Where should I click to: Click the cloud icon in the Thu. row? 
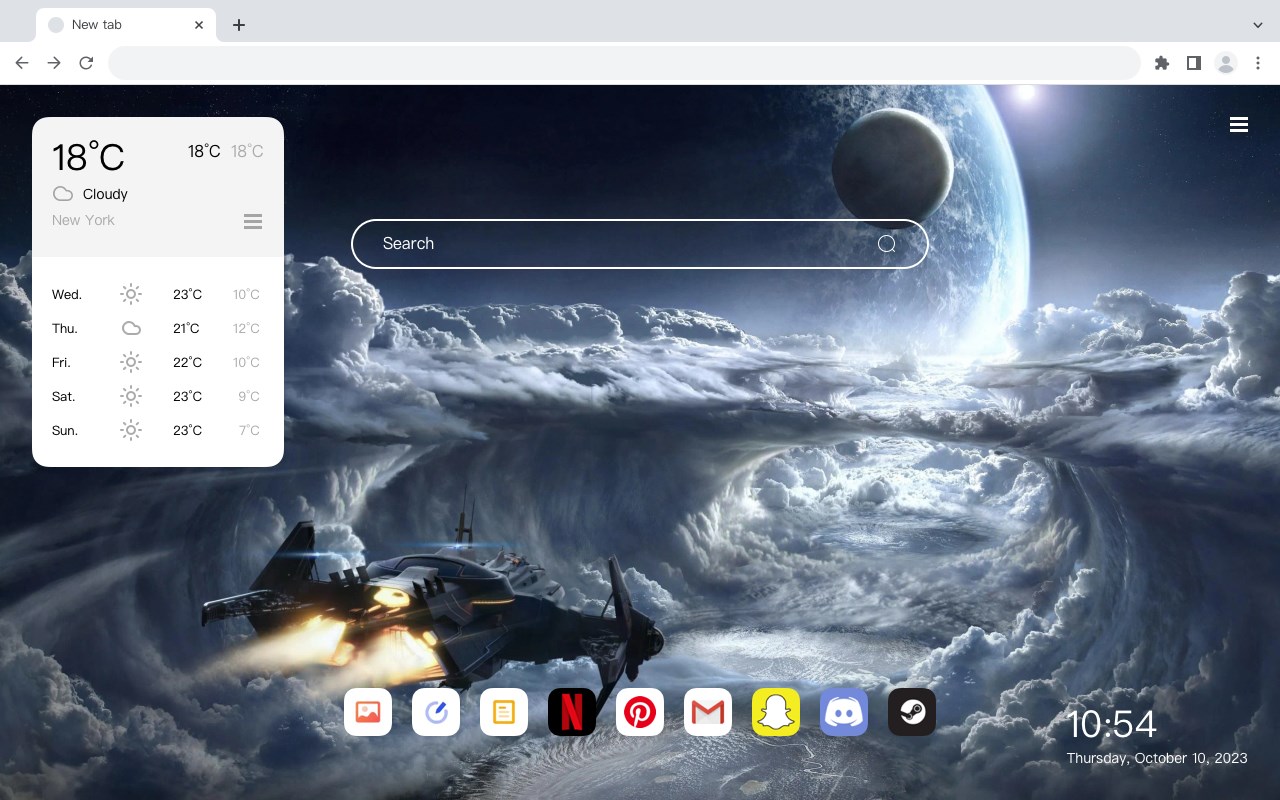131,328
